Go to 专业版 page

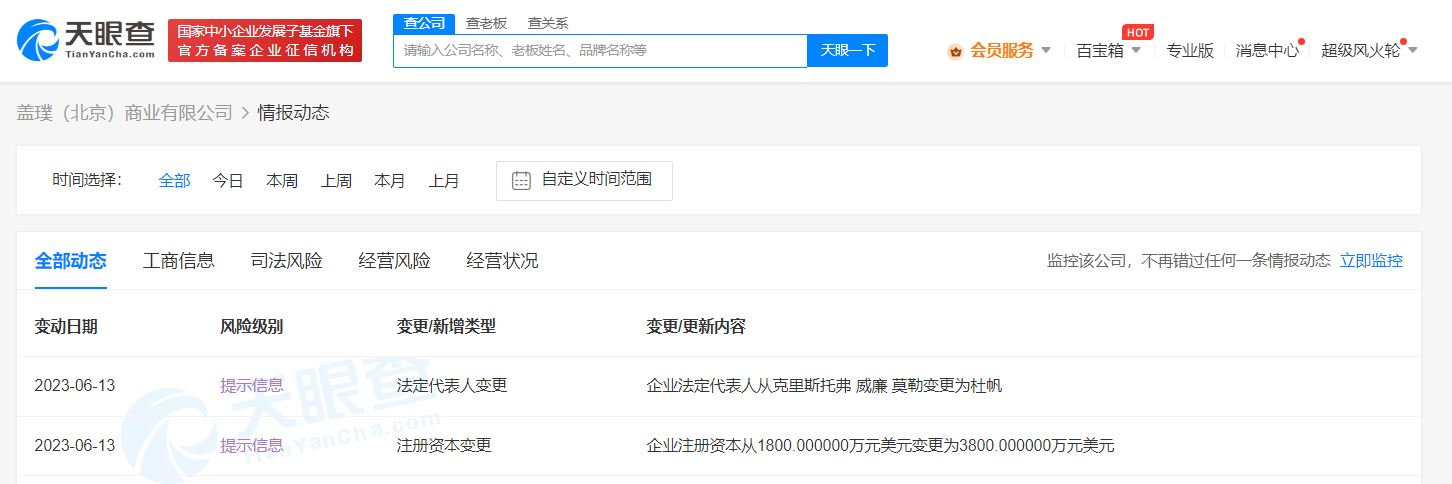1190,50
